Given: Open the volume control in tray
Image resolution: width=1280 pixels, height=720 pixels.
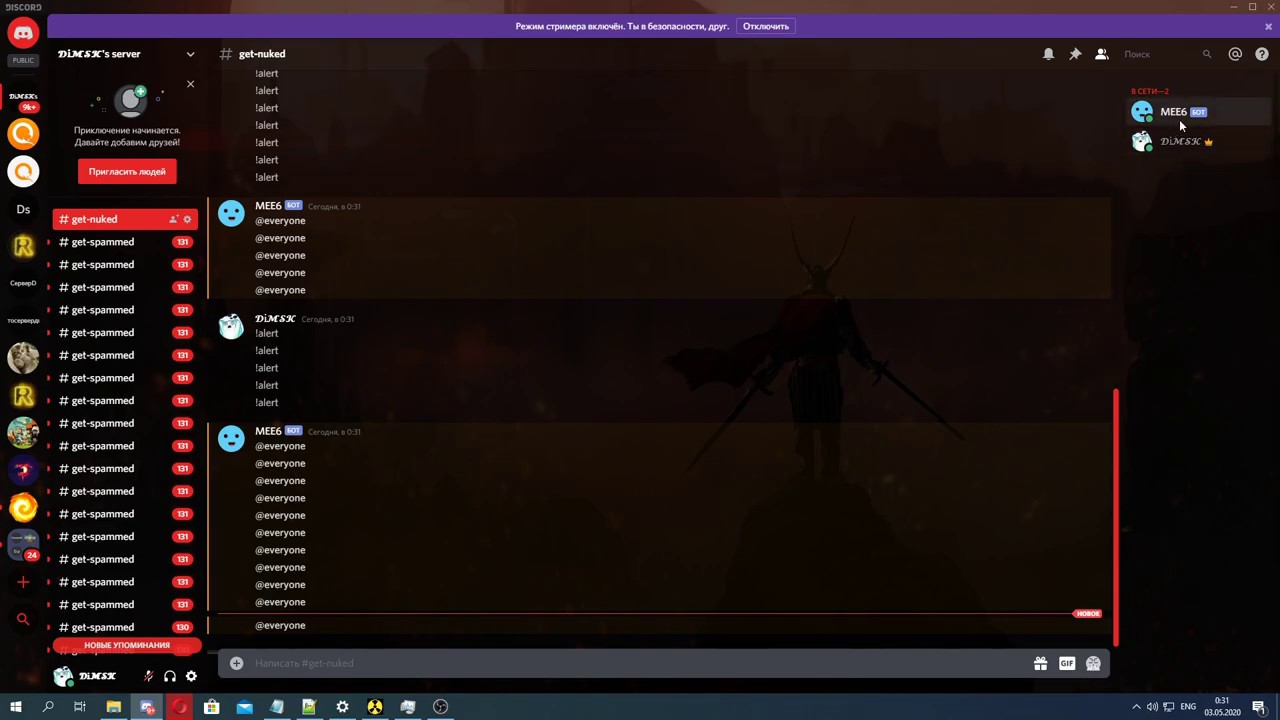Looking at the screenshot, I should (1152, 707).
